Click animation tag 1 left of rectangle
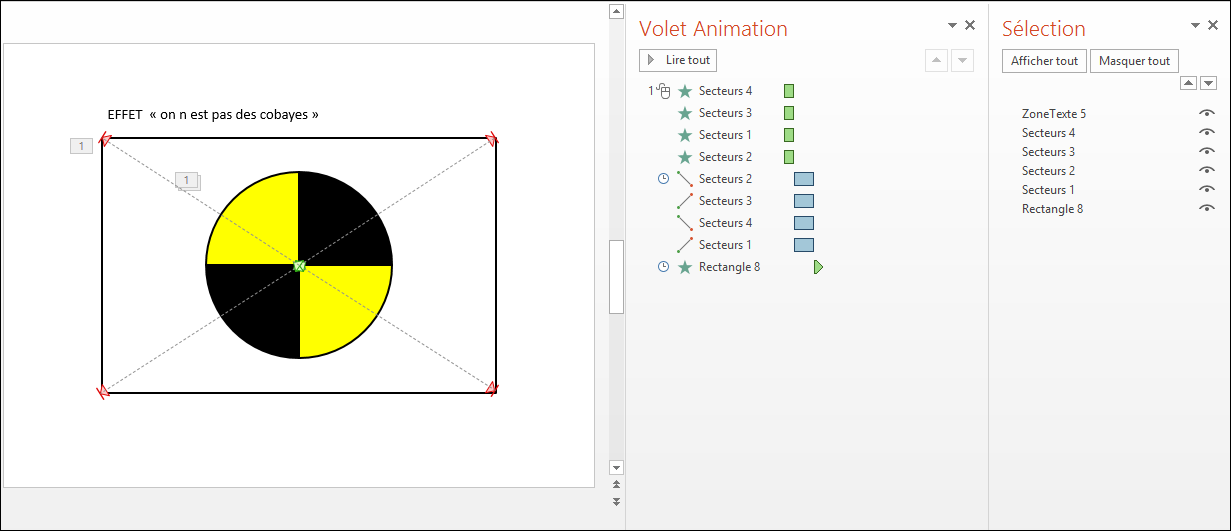The image size is (1231, 531). point(81,146)
